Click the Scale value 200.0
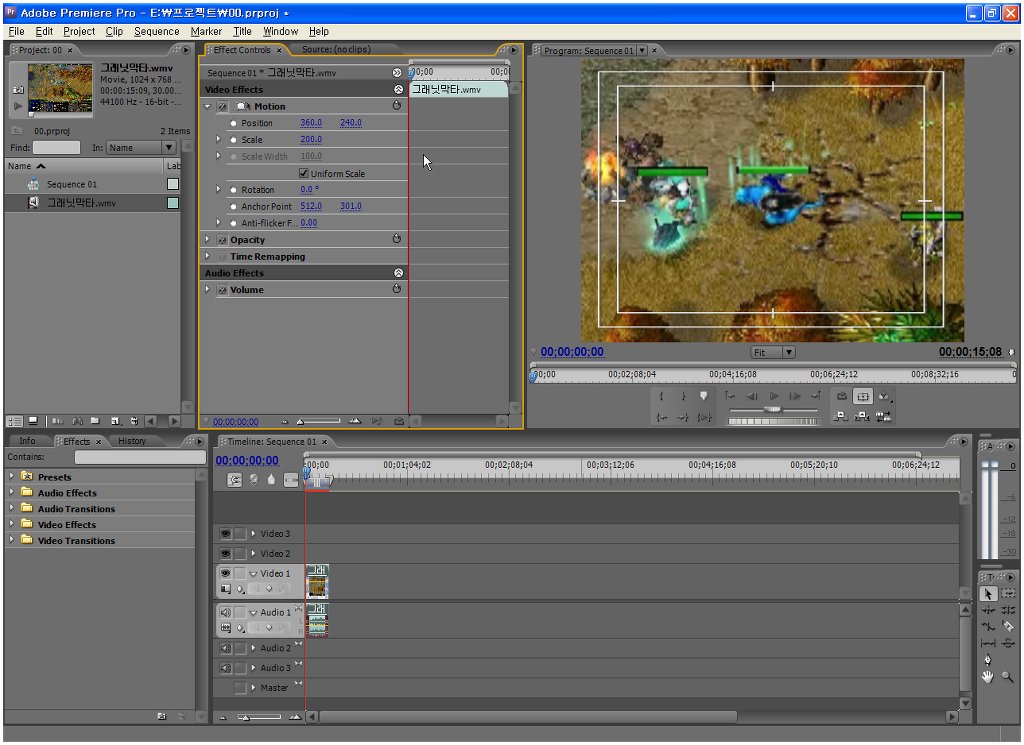Viewport: 1024px width, 745px height. click(311, 140)
